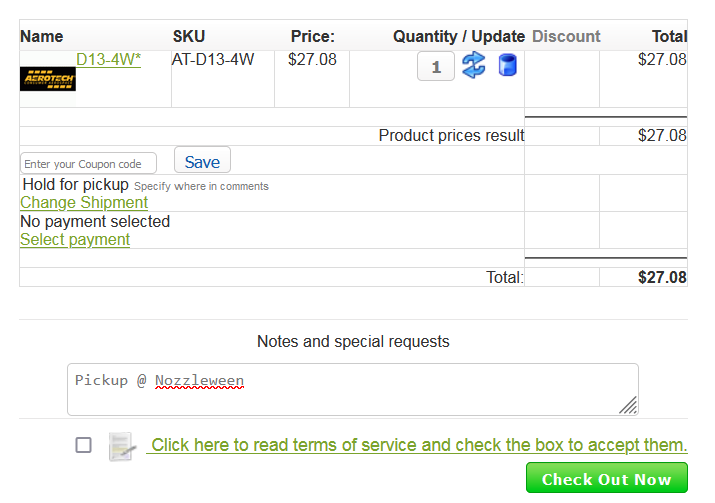Open the Change Shipment link
The height and width of the screenshot is (503, 715).
(84, 202)
